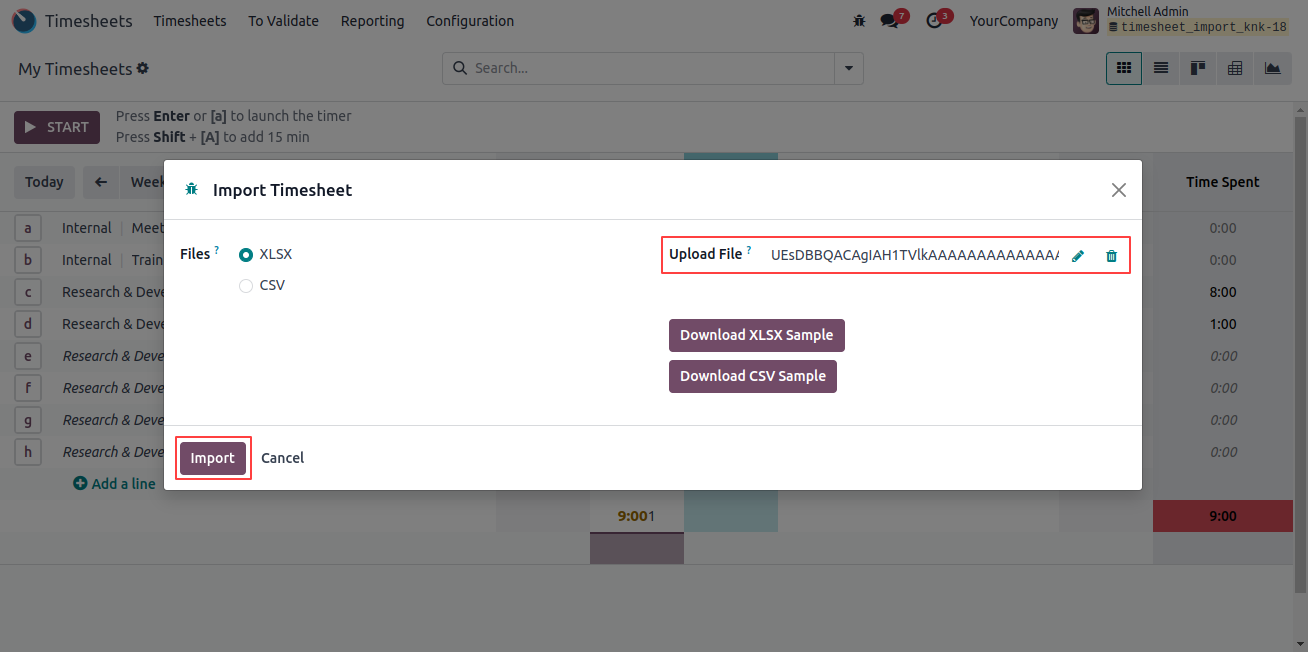Jump to Today
Screen dimensions: 1308x652
click(44, 182)
